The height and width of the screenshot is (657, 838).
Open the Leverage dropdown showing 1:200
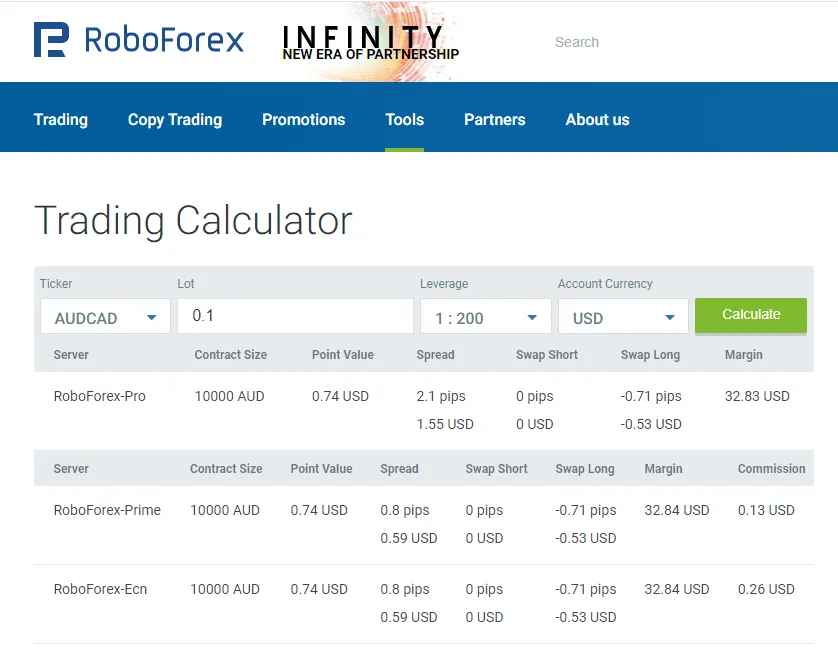485,316
